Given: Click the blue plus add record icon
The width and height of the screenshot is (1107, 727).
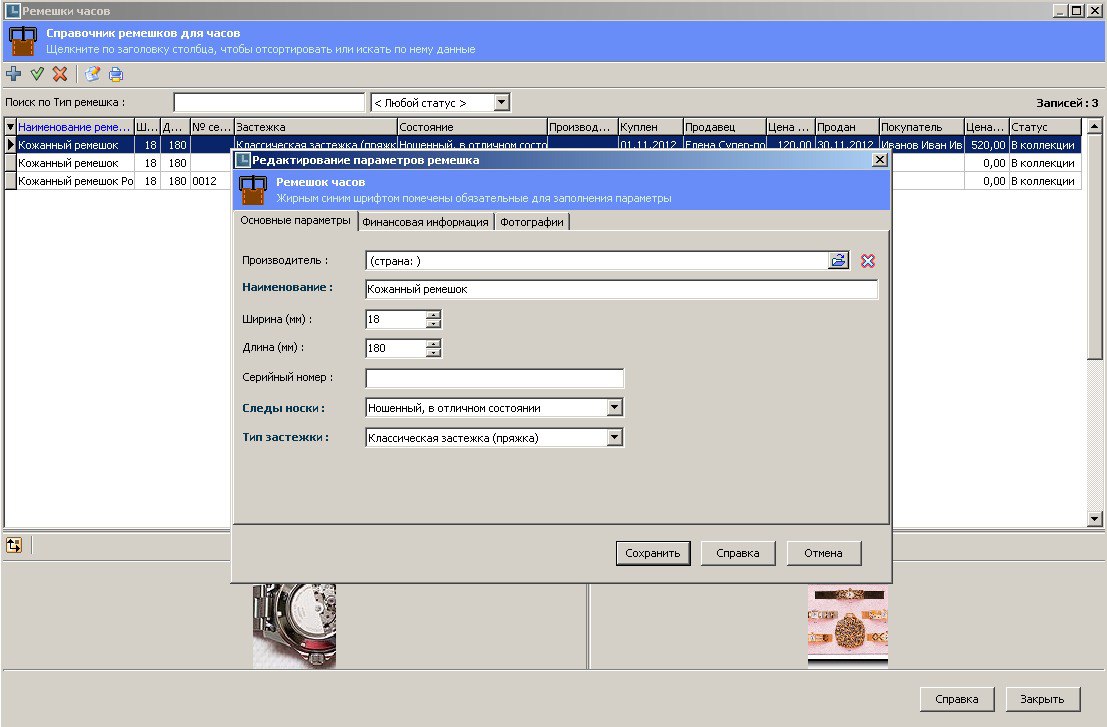Looking at the screenshot, I should (13, 74).
